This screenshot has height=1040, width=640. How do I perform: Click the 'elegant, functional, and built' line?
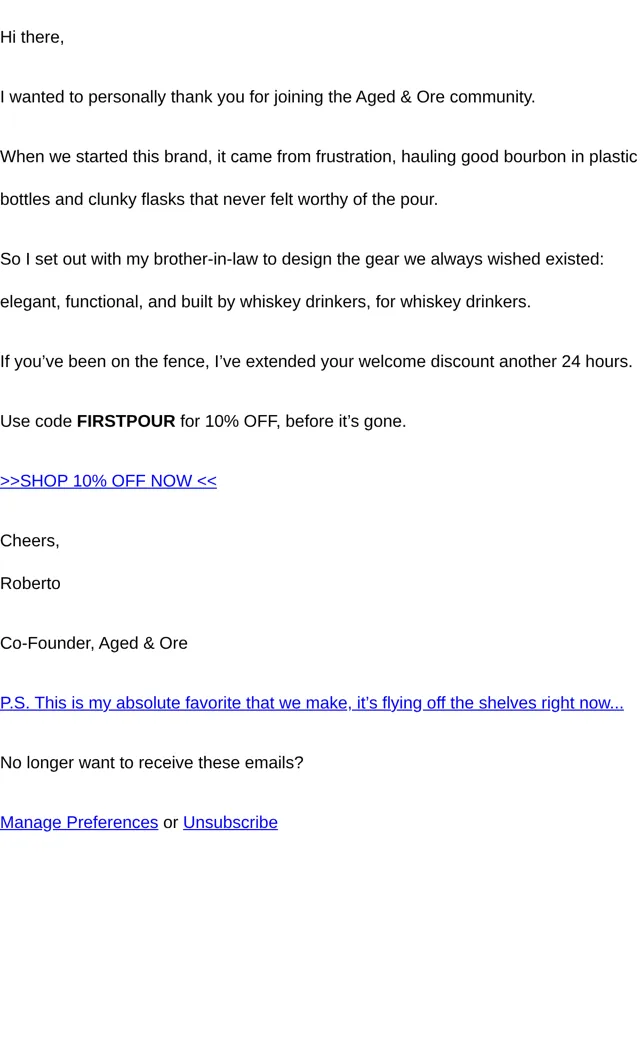265,302
